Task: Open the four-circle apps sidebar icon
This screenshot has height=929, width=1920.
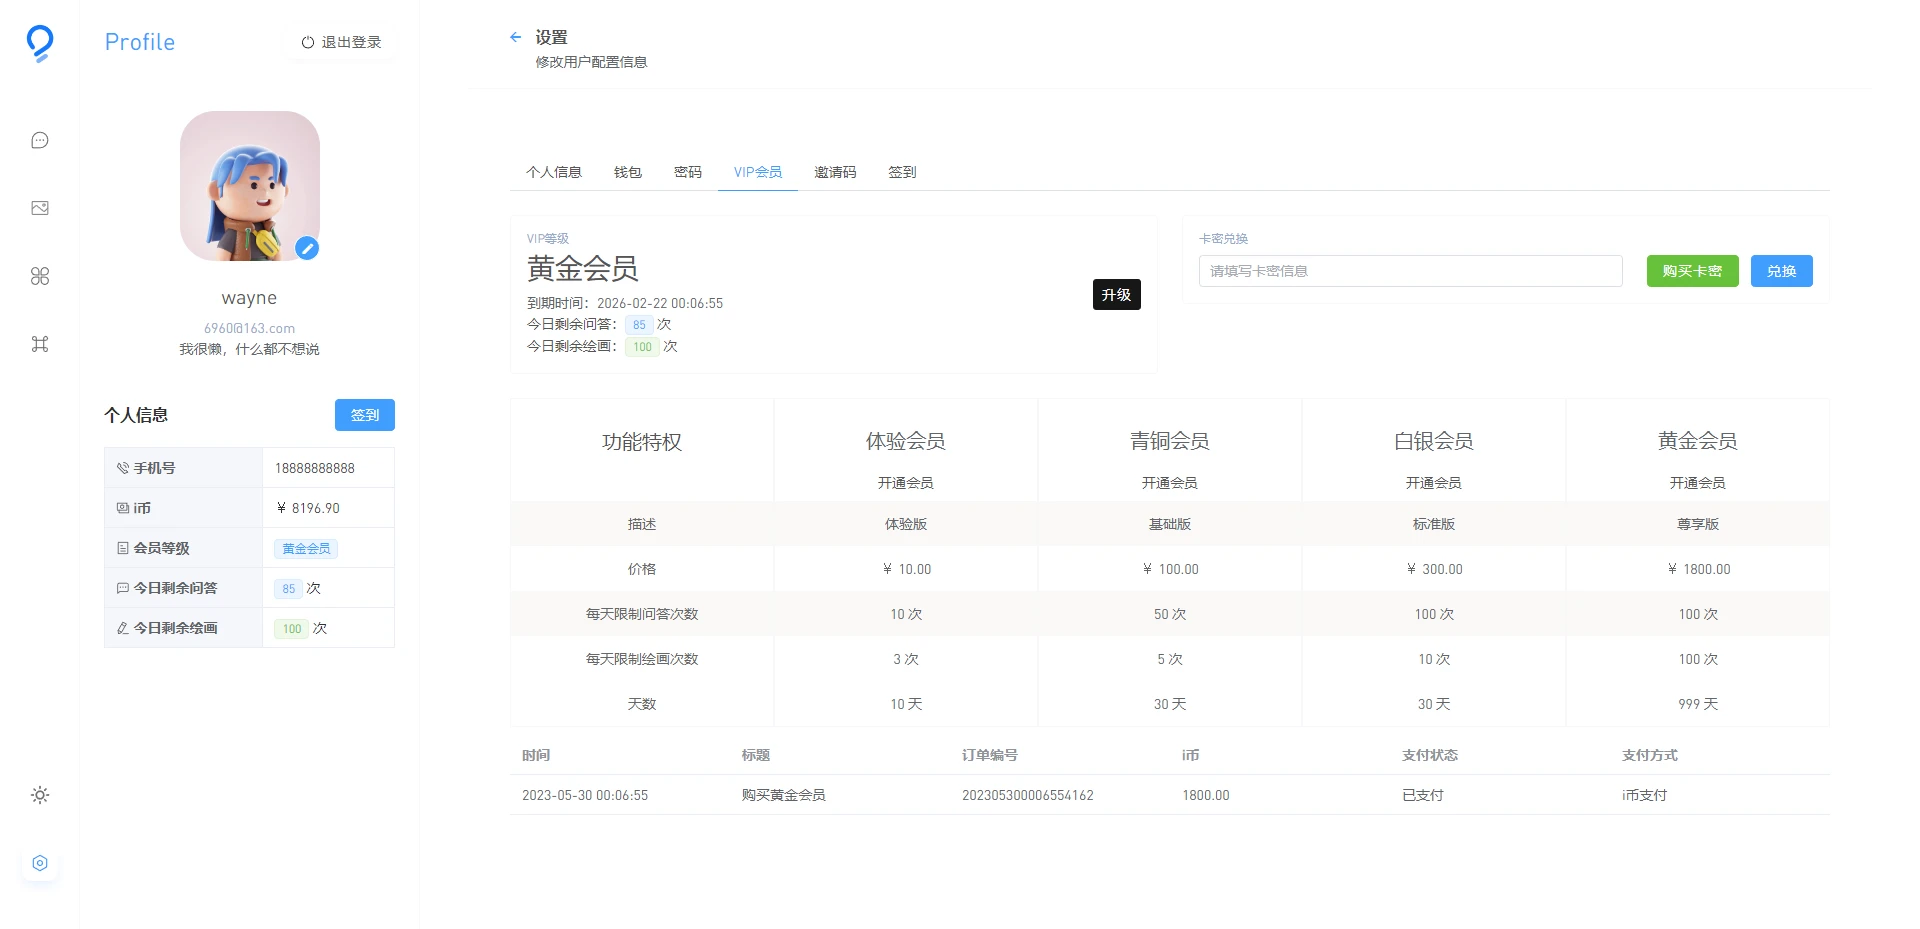Action: pyautogui.click(x=40, y=276)
